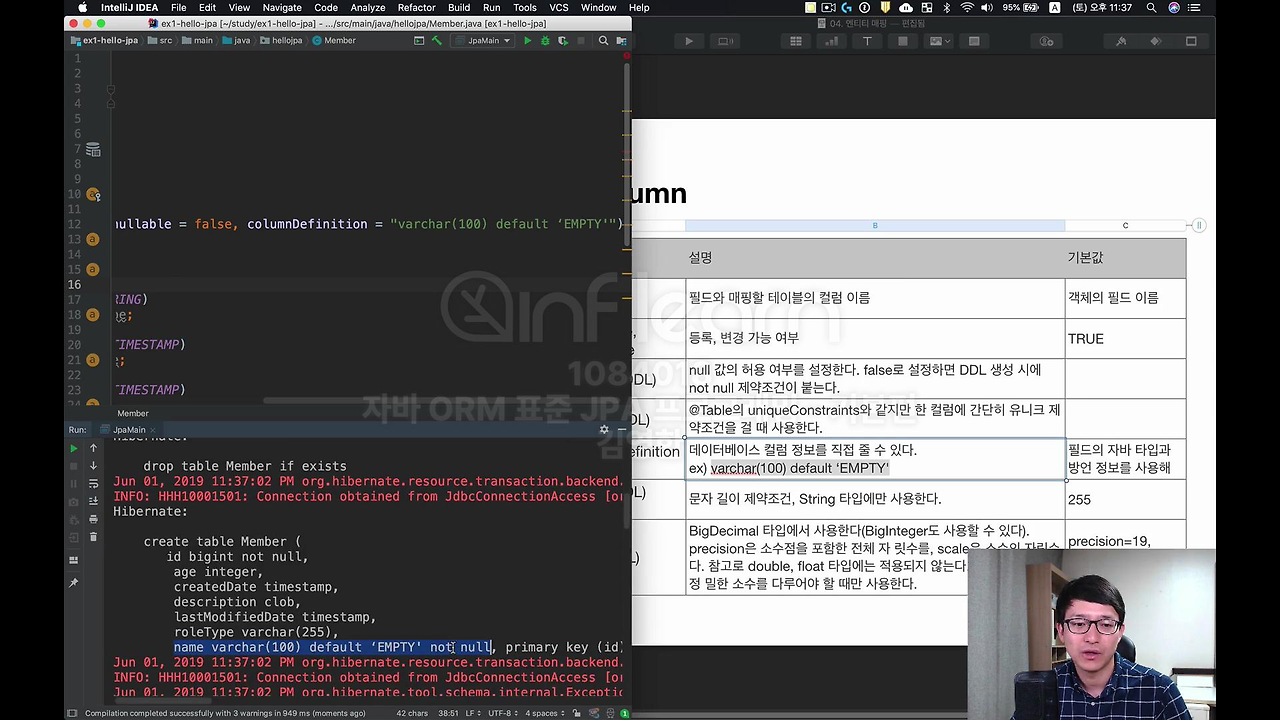Viewport: 1280px width, 720px height.
Task: Open the Refactor menu
Action: coord(416,8)
